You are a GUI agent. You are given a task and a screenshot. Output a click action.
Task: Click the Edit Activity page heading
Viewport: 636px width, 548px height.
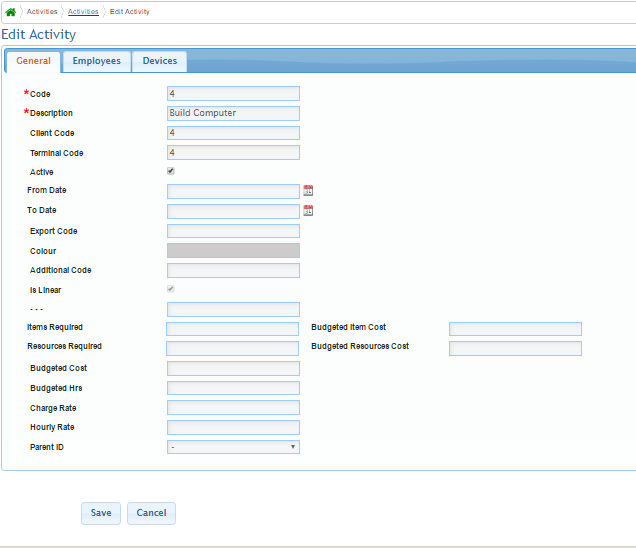coord(39,34)
